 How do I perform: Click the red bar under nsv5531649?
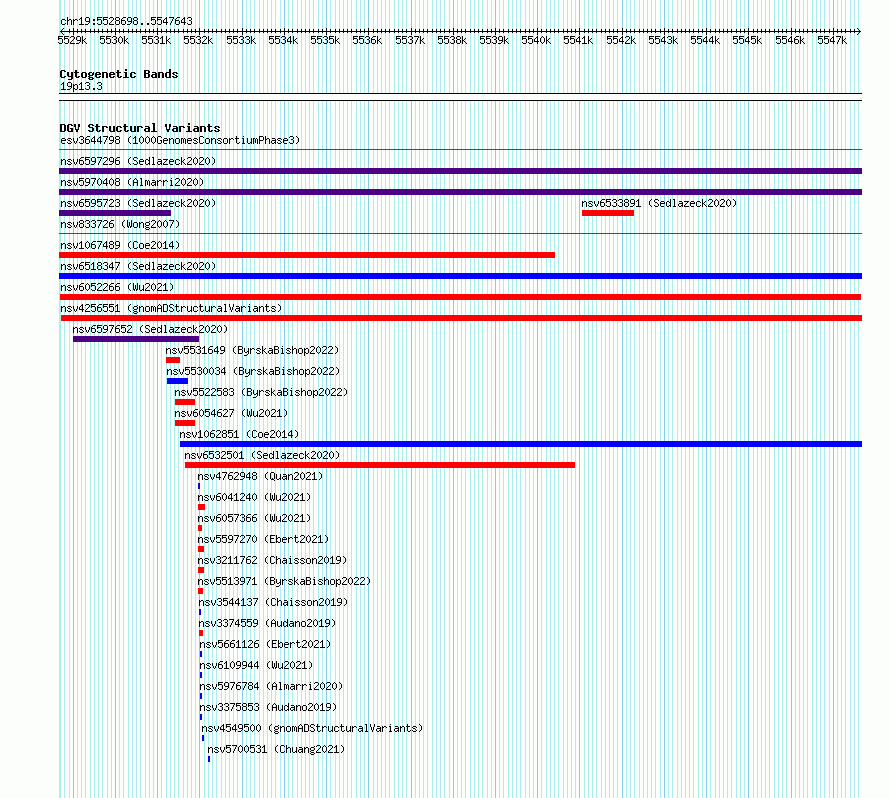tap(173, 360)
